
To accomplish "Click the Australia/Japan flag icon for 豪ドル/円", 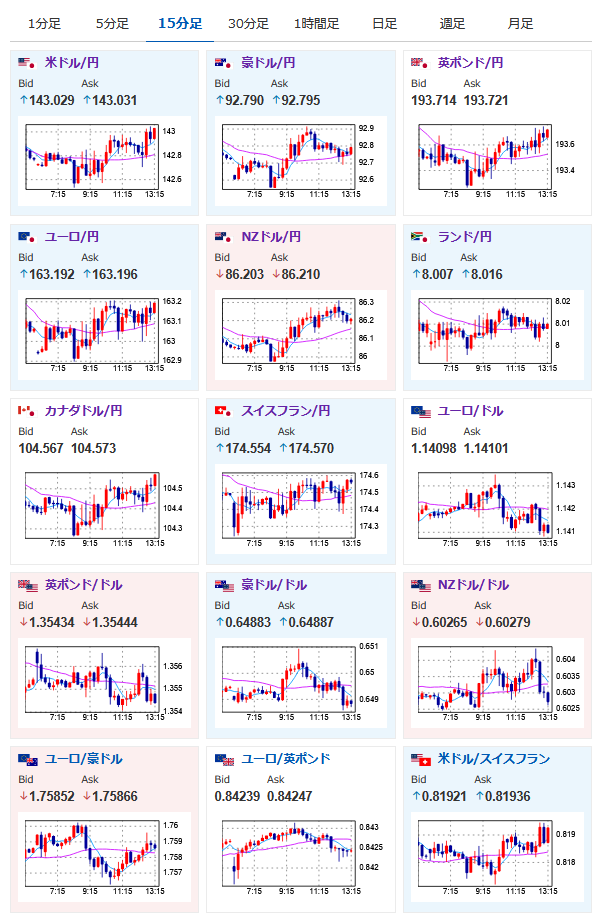I will pyautogui.click(x=223, y=63).
